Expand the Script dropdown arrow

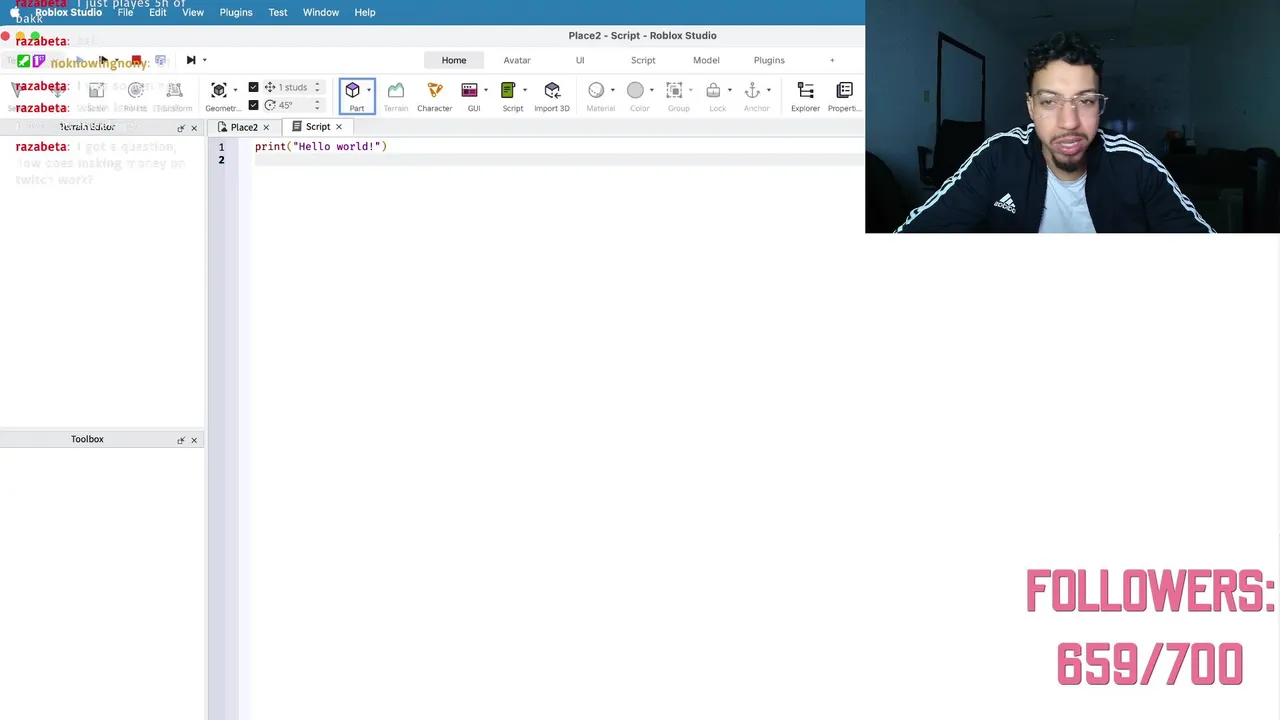(x=525, y=91)
